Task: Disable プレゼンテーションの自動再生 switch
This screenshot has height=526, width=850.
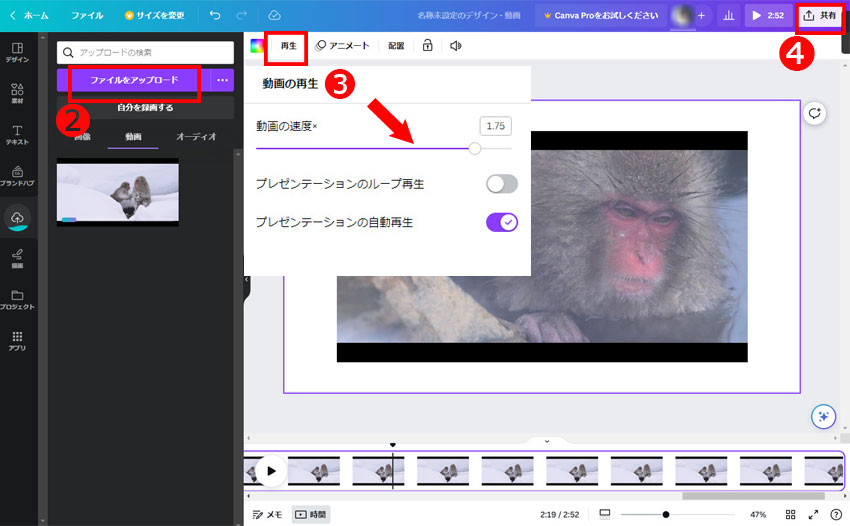Action: pyautogui.click(x=502, y=222)
